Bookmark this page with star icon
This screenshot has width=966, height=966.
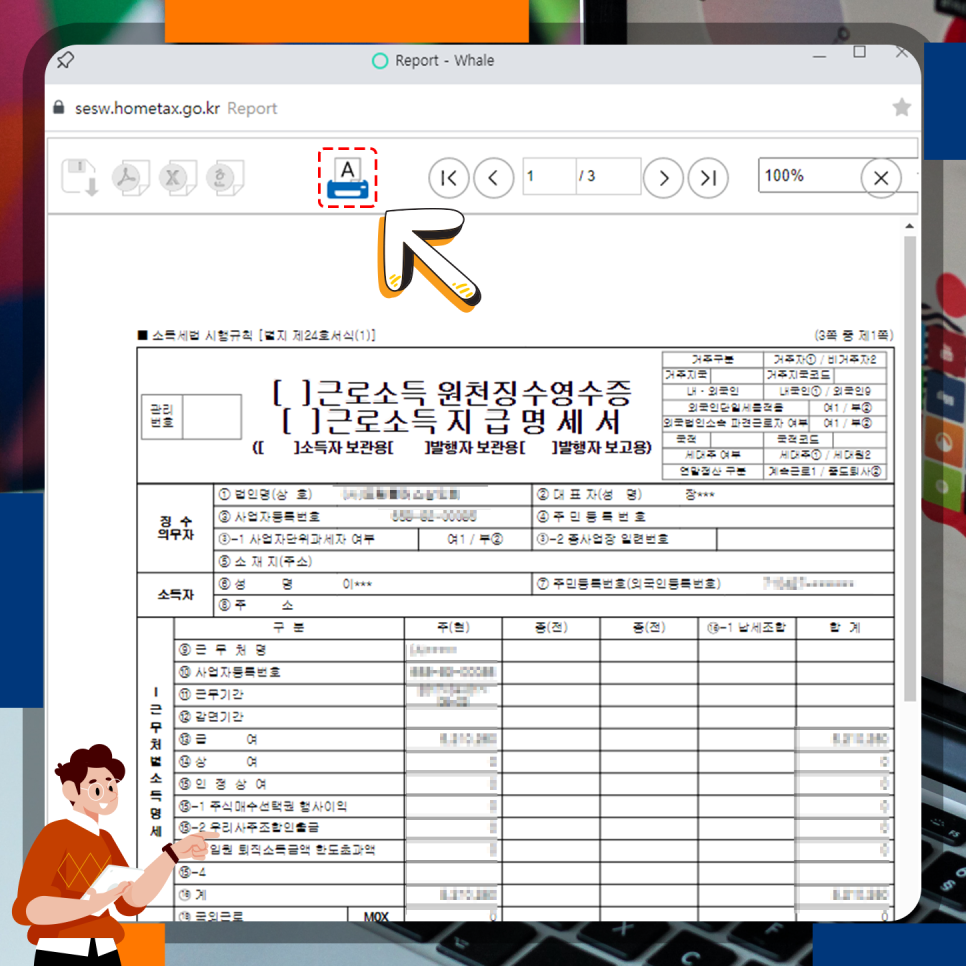point(901,107)
